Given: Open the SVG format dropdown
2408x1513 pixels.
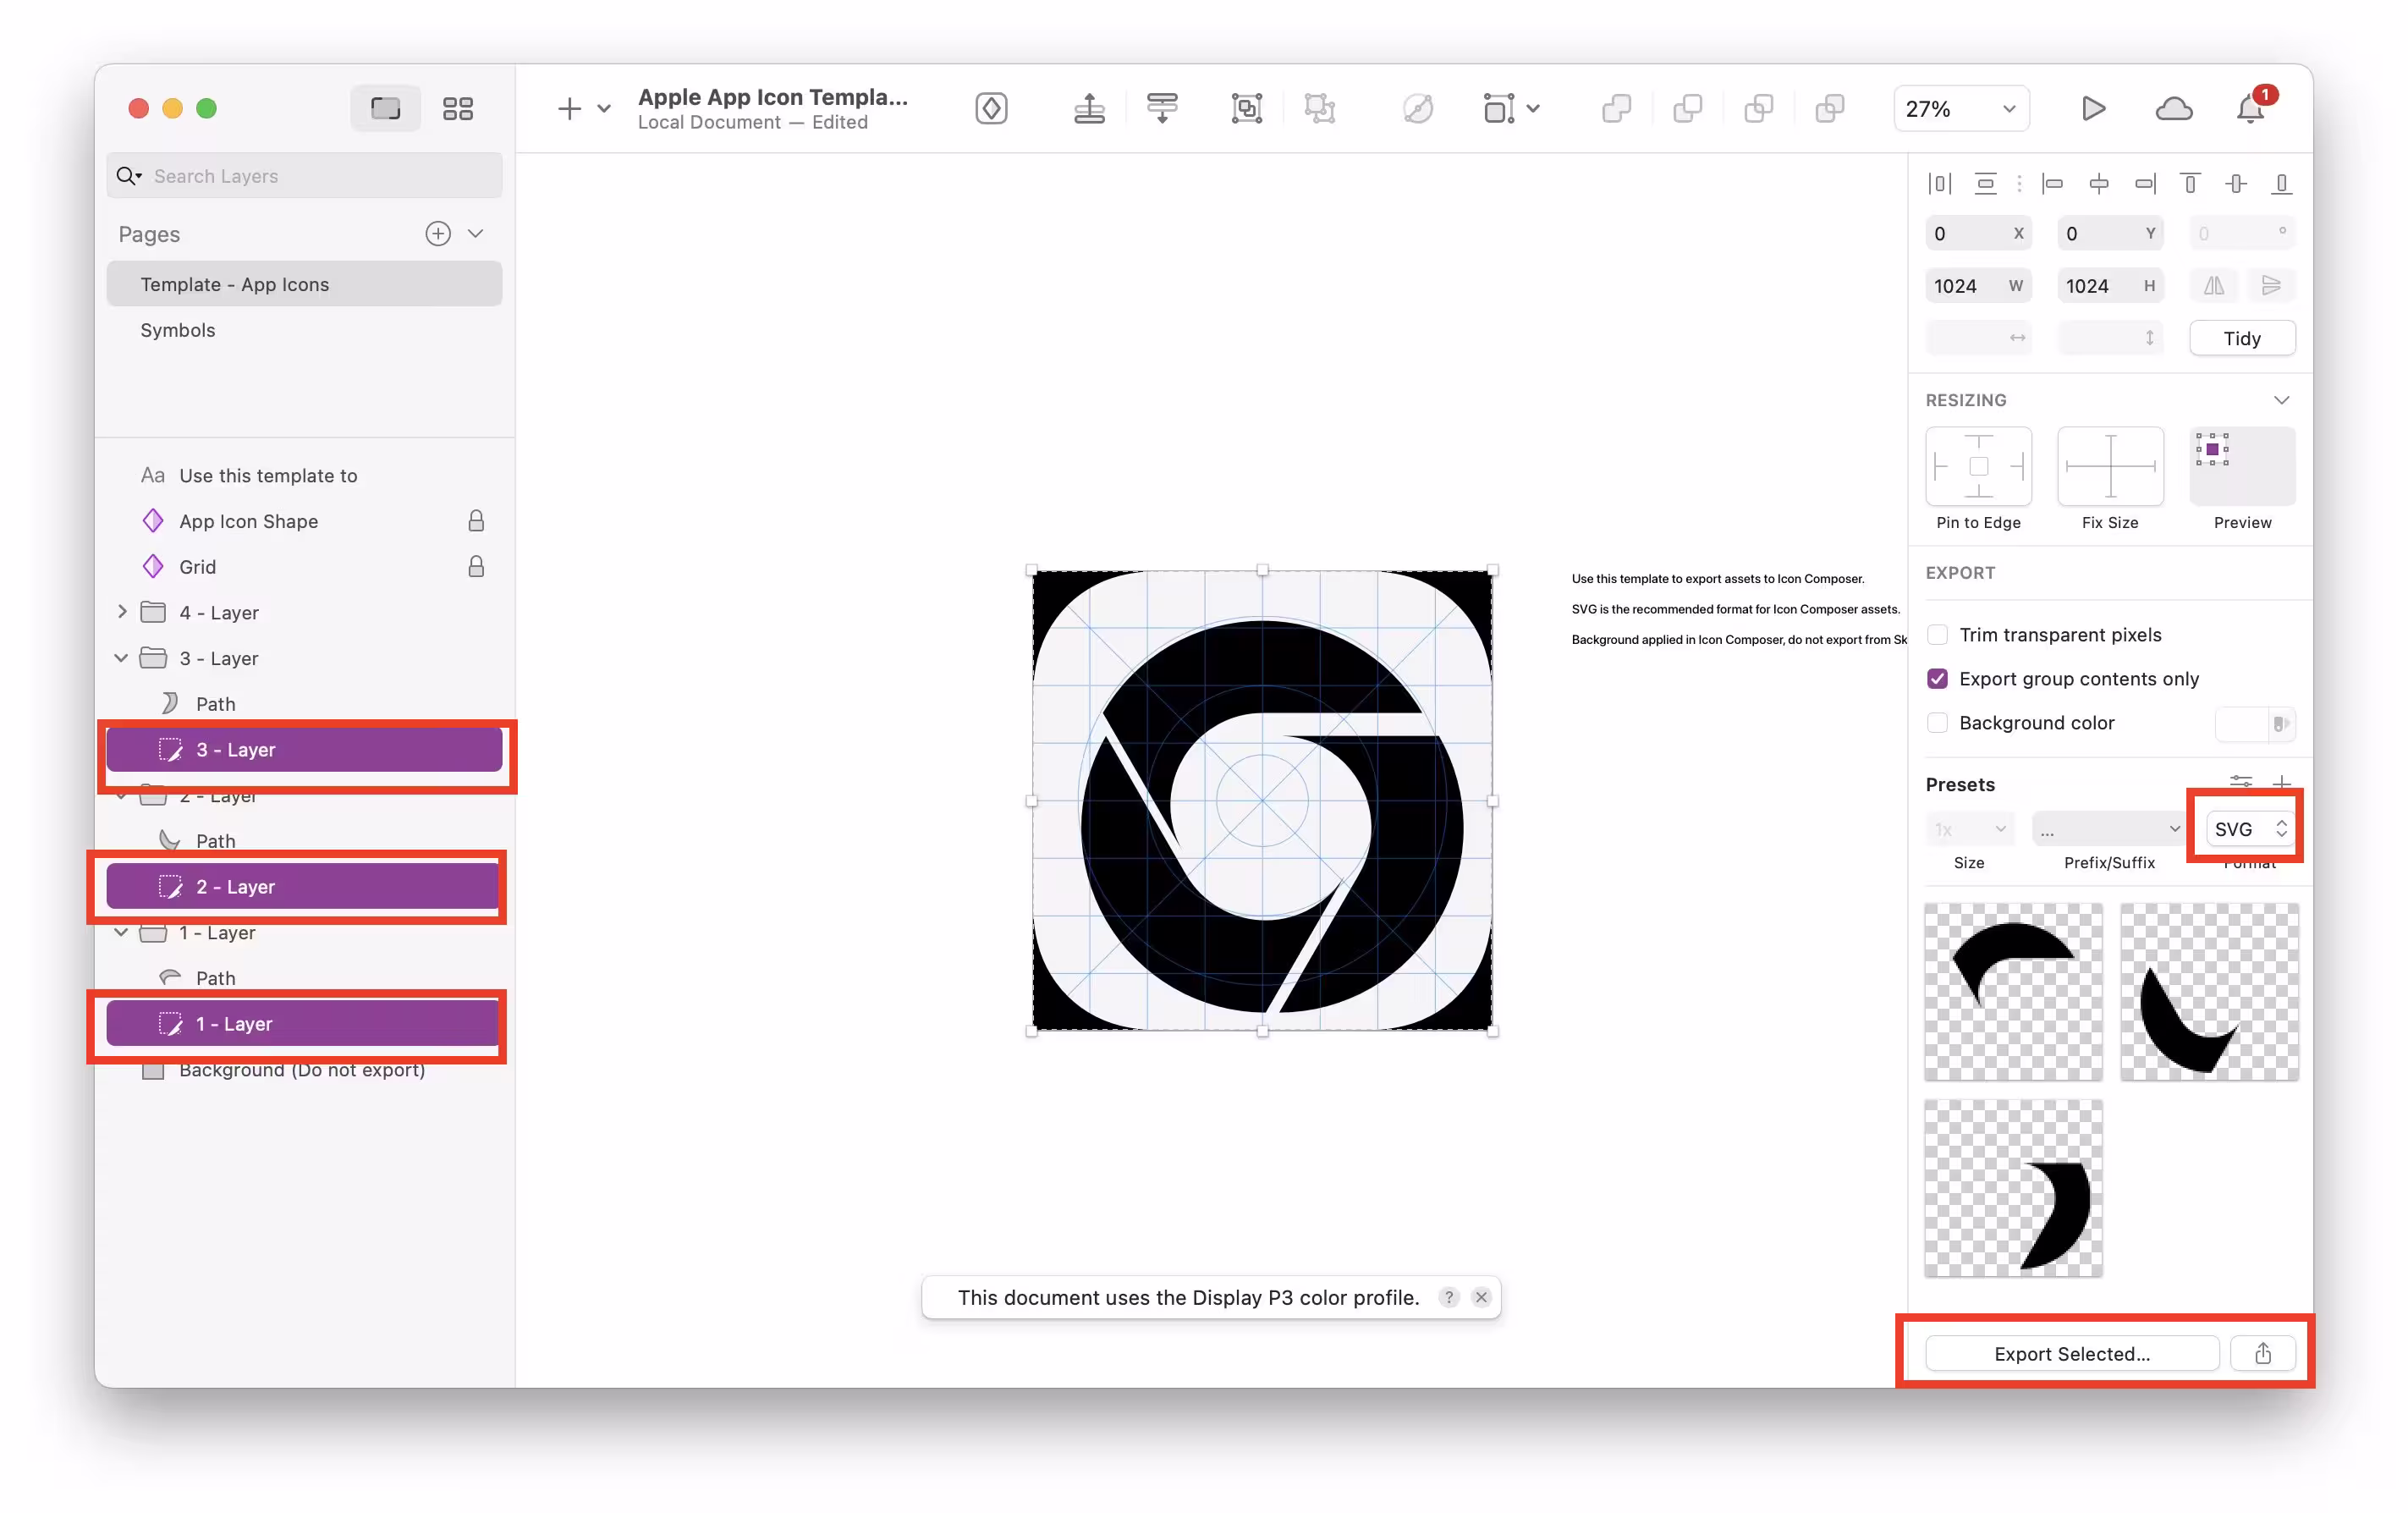Looking at the screenshot, I should (2249, 828).
